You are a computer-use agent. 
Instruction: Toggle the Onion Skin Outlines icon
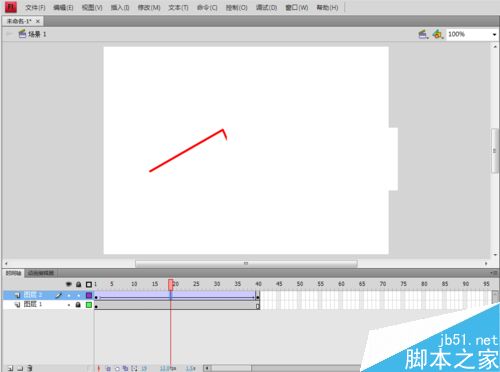[x=117, y=368]
